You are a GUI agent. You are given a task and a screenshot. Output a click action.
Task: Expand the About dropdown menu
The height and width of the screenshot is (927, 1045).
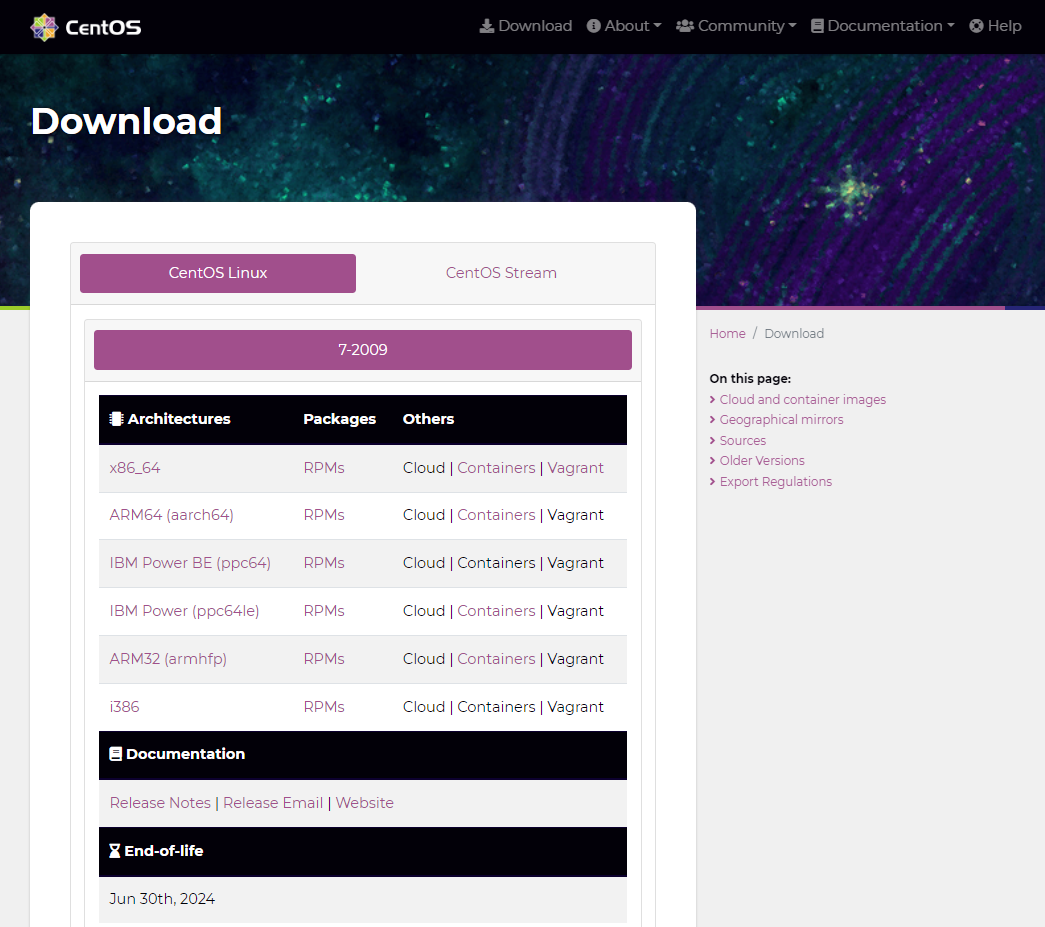point(624,26)
